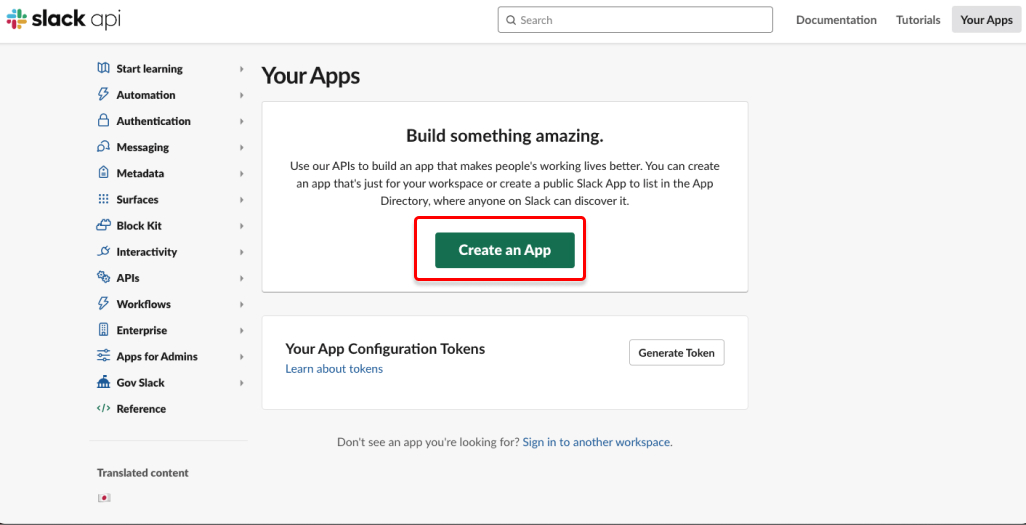Expand the Workflows section arrow
1026x525 pixels.
tap(241, 304)
